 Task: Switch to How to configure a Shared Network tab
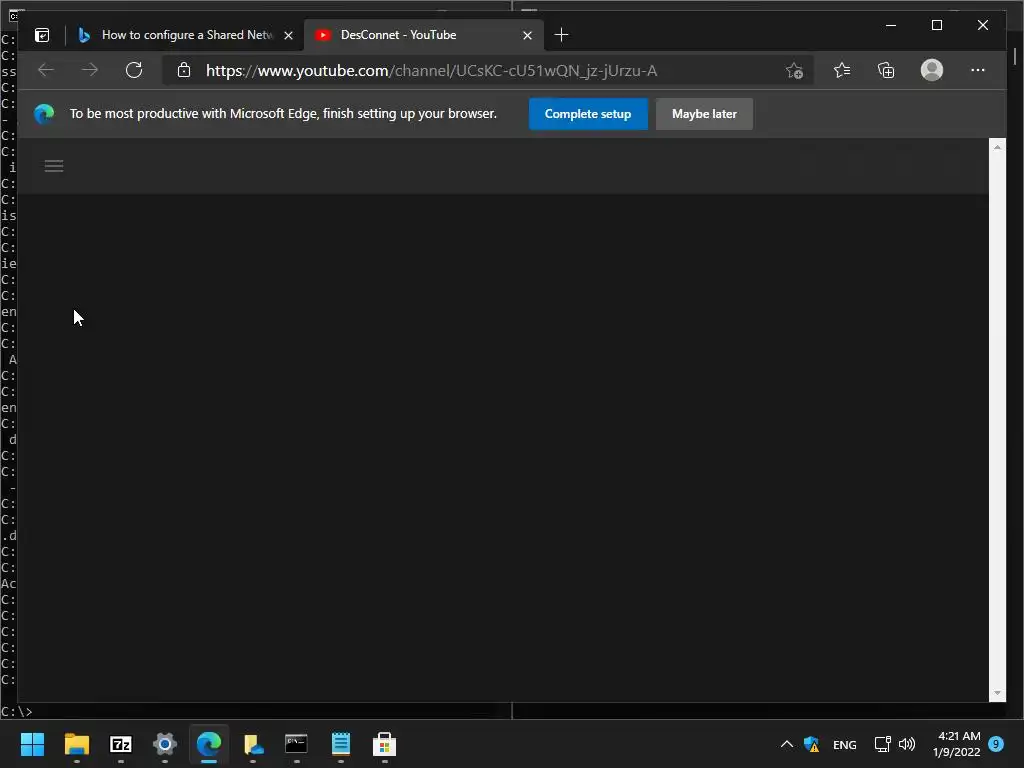coord(186,35)
